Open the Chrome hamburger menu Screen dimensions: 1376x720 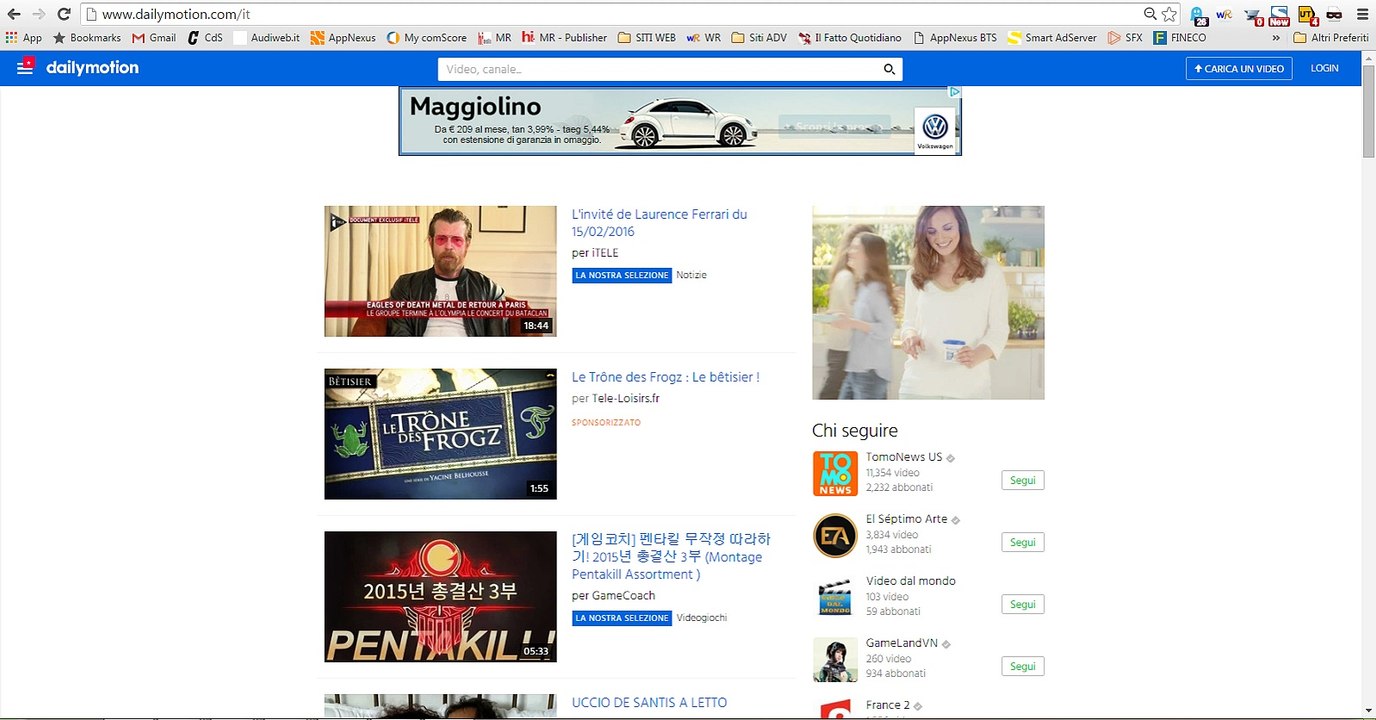click(x=1361, y=14)
